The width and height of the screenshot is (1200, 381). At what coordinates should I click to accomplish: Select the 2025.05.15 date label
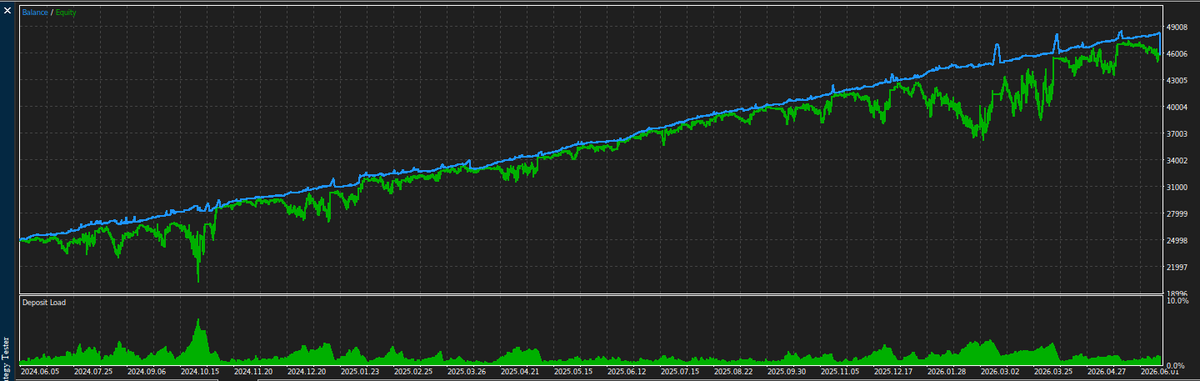(573, 371)
